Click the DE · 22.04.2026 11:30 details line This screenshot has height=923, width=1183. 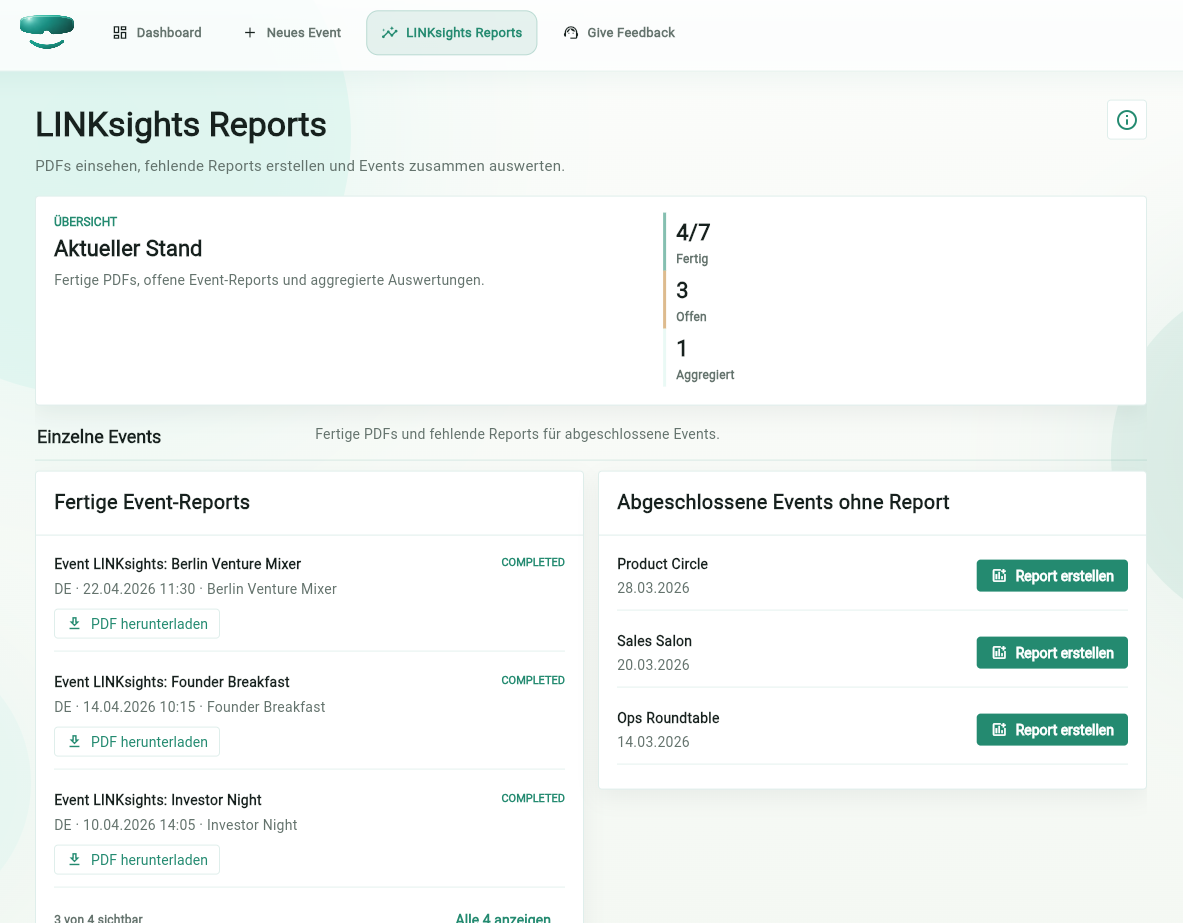(195, 589)
